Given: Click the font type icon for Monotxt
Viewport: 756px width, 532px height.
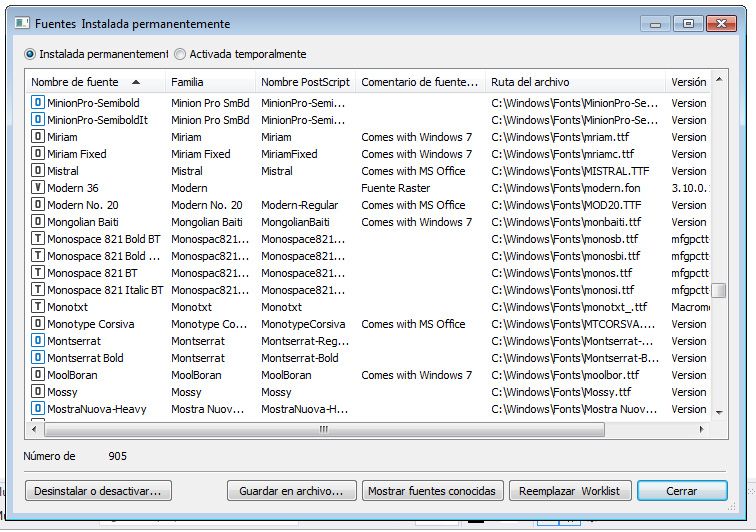Looking at the screenshot, I should 38,307.
